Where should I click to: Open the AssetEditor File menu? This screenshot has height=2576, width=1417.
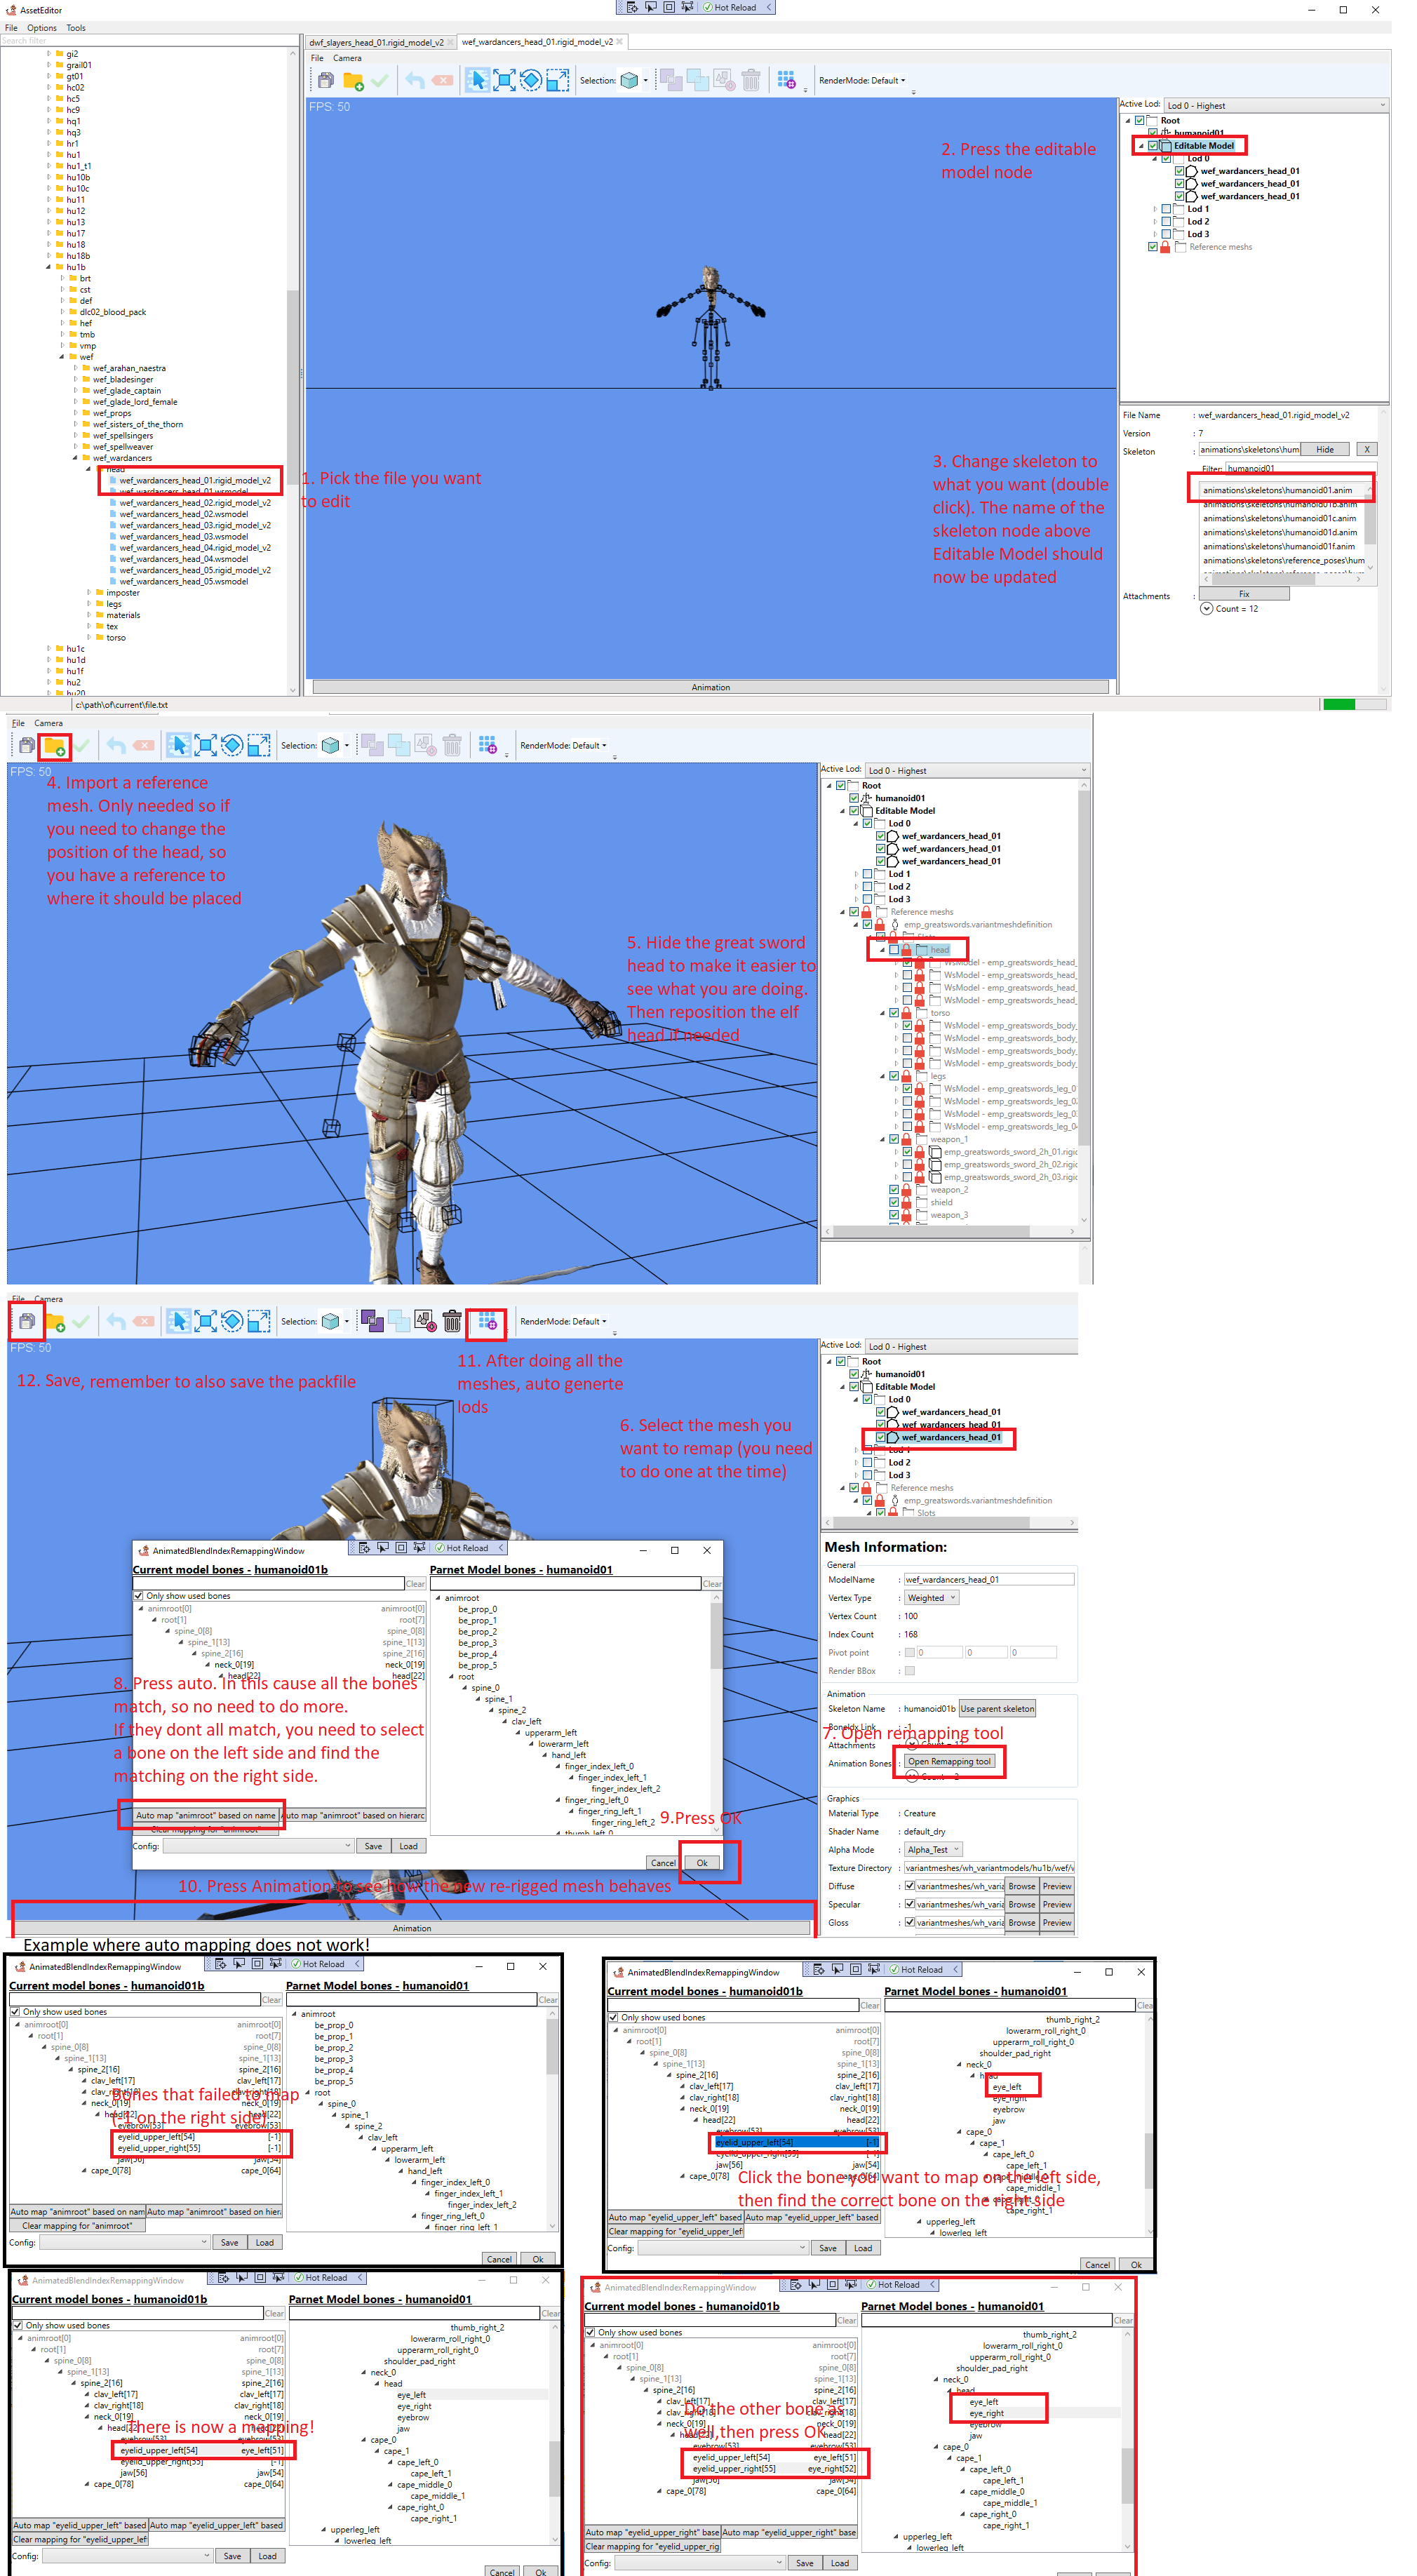point(11,28)
